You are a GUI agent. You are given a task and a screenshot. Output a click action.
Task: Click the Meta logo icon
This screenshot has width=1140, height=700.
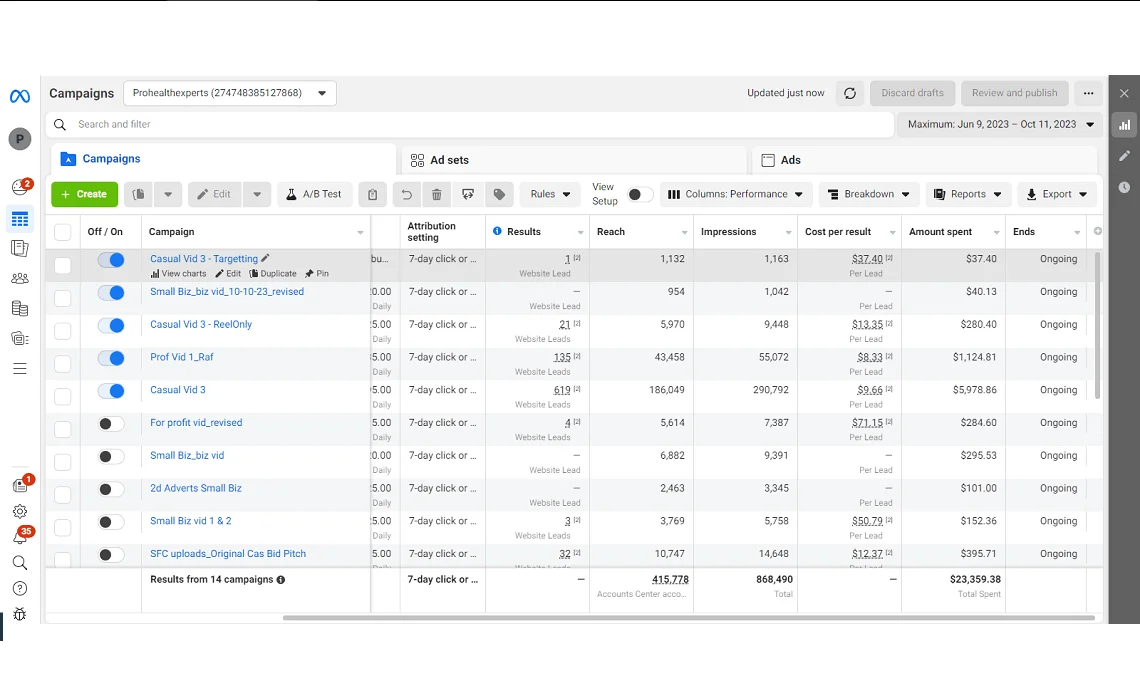click(x=20, y=97)
